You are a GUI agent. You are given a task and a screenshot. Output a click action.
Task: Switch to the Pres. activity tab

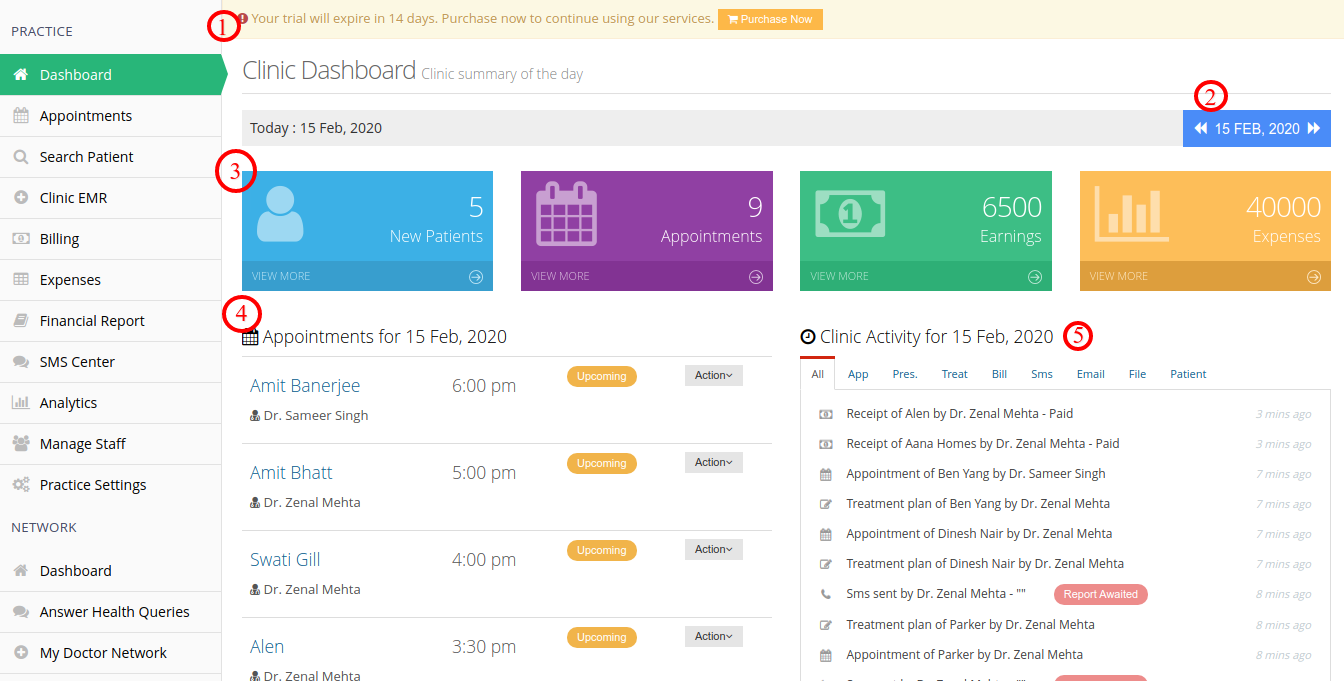point(905,374)
